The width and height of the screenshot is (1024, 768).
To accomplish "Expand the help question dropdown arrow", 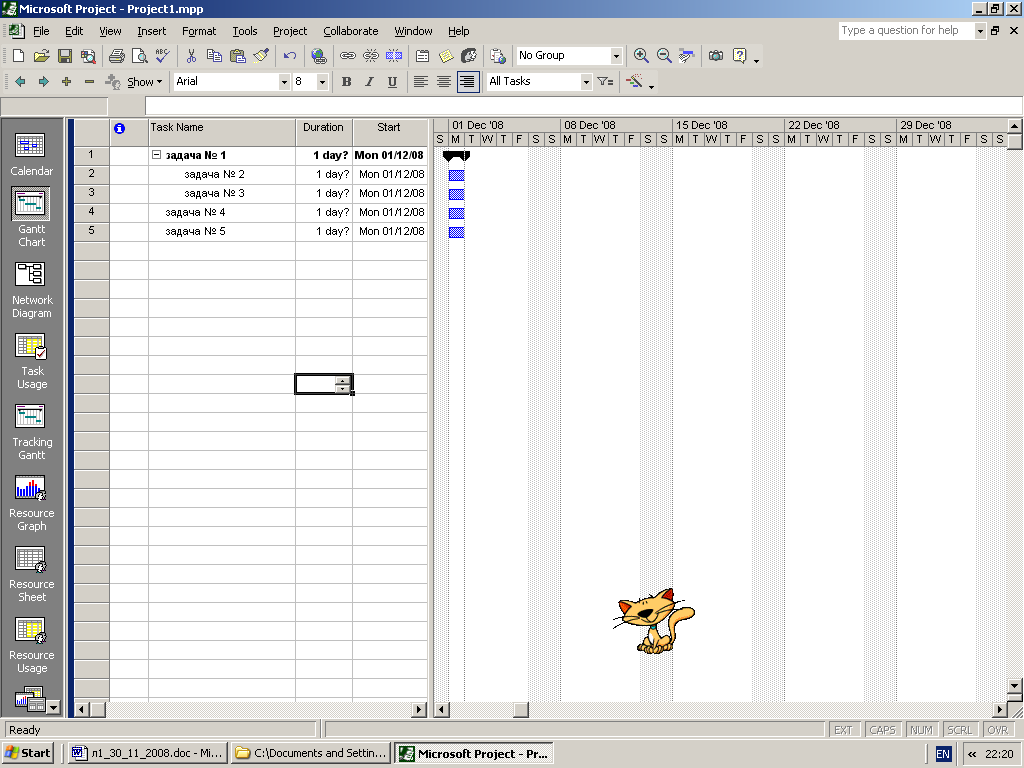I will click(x=980, y=31).
